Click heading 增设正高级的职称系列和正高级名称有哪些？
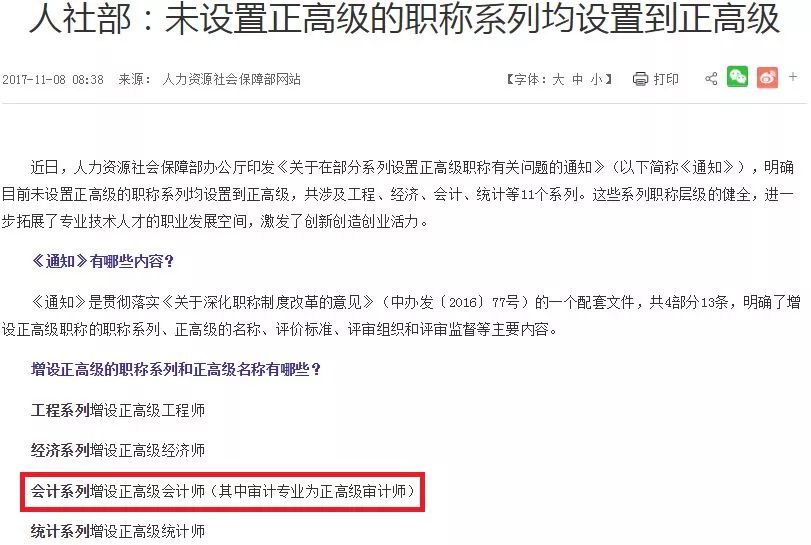This screenshot has height=545, width=811. [x=176, y=369]
